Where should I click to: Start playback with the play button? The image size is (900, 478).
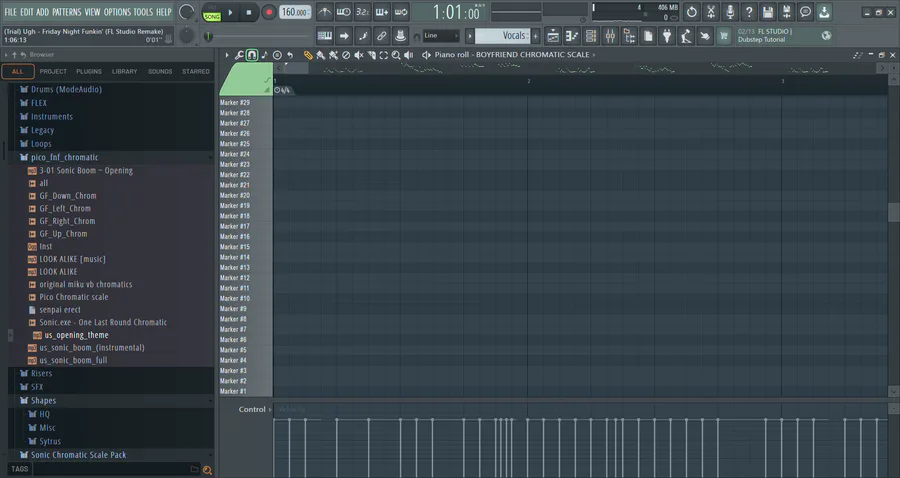(230, 12)
